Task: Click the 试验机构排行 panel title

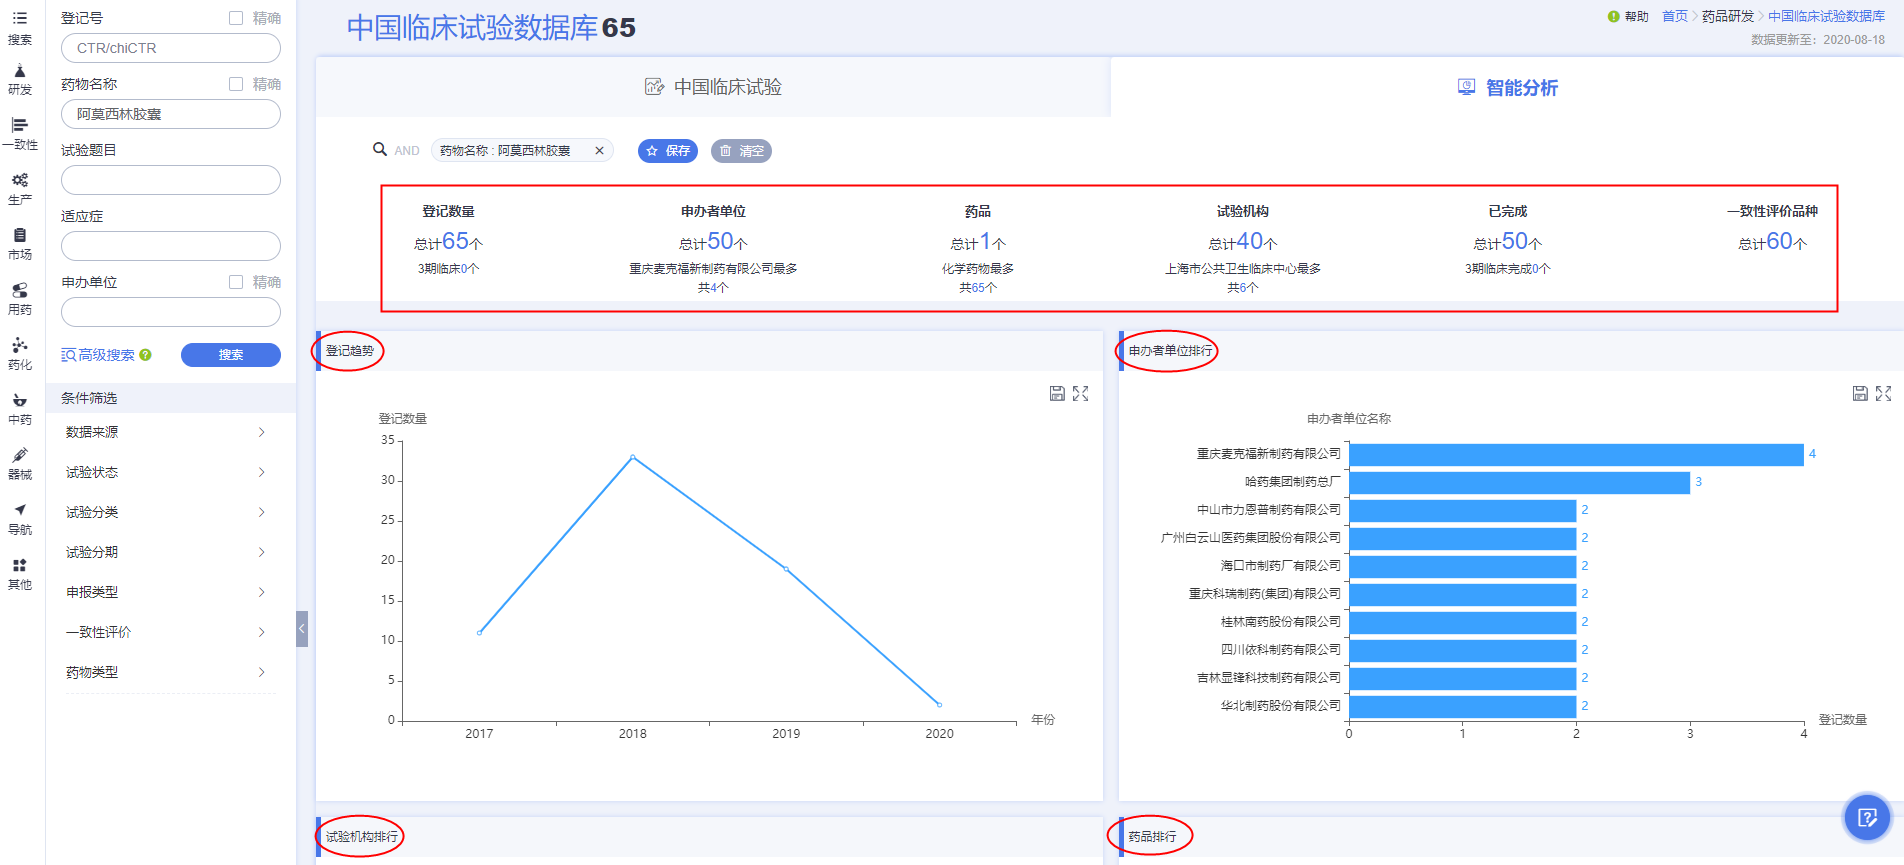Action: click(362, 837)
